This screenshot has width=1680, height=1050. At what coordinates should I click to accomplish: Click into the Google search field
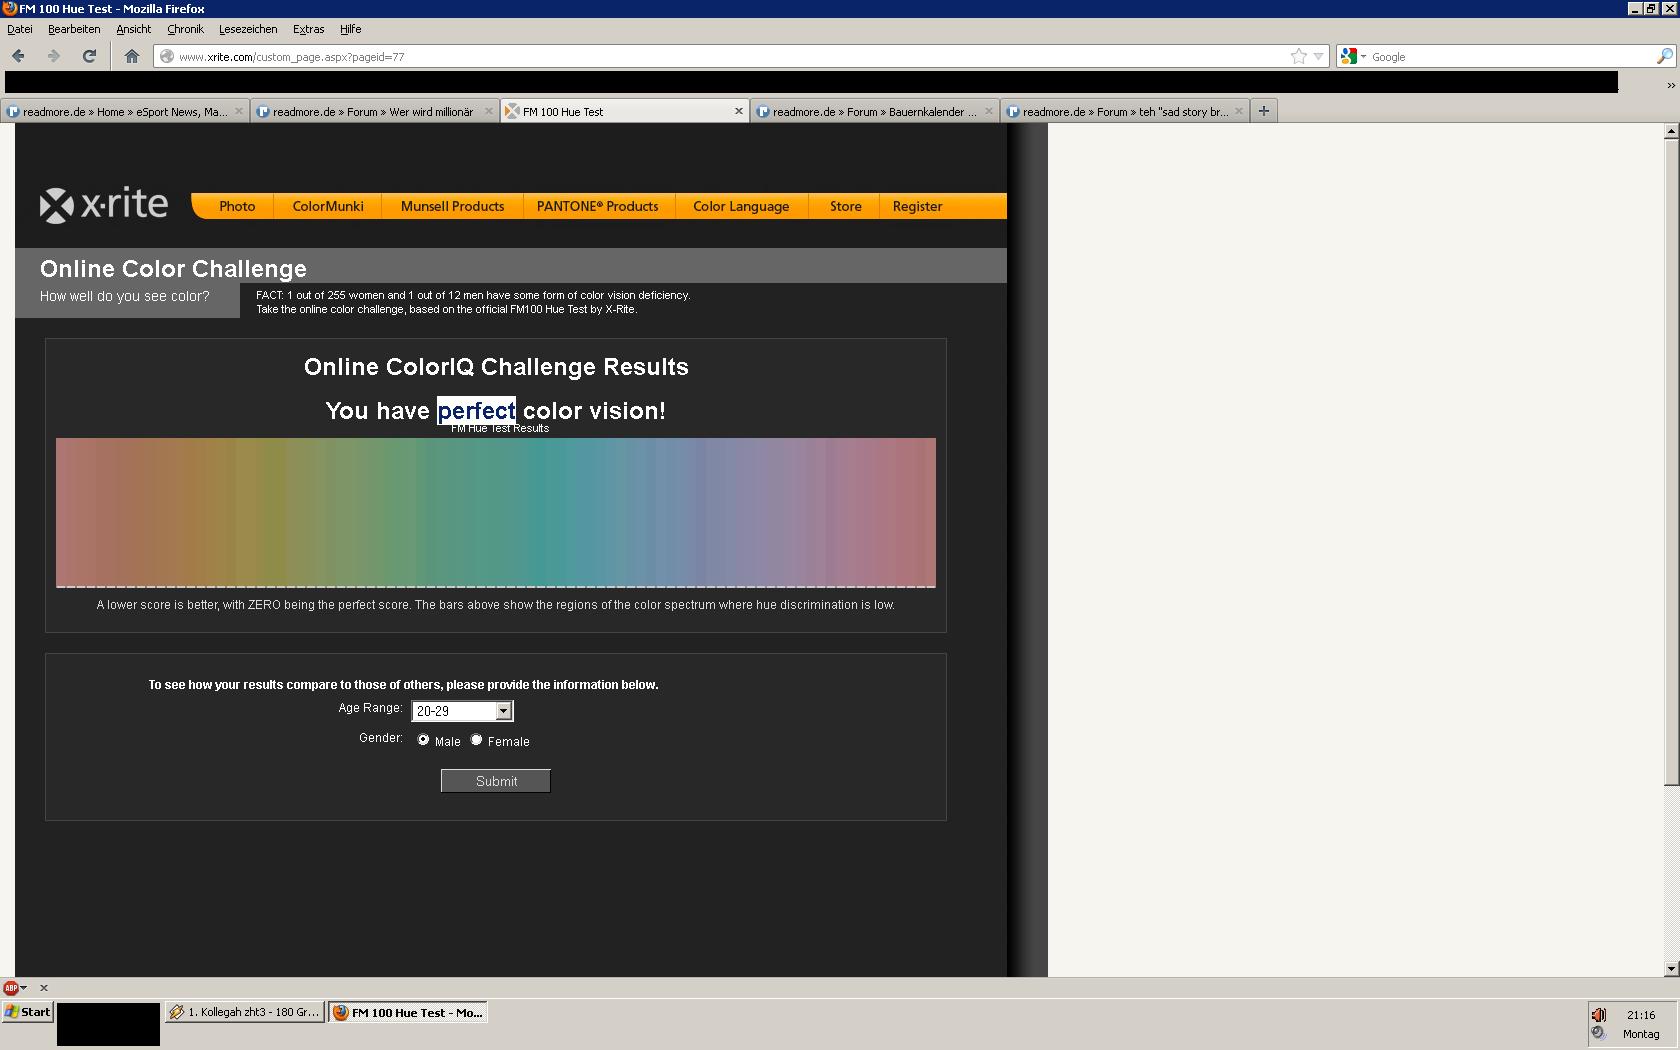tap(1510, 57)
